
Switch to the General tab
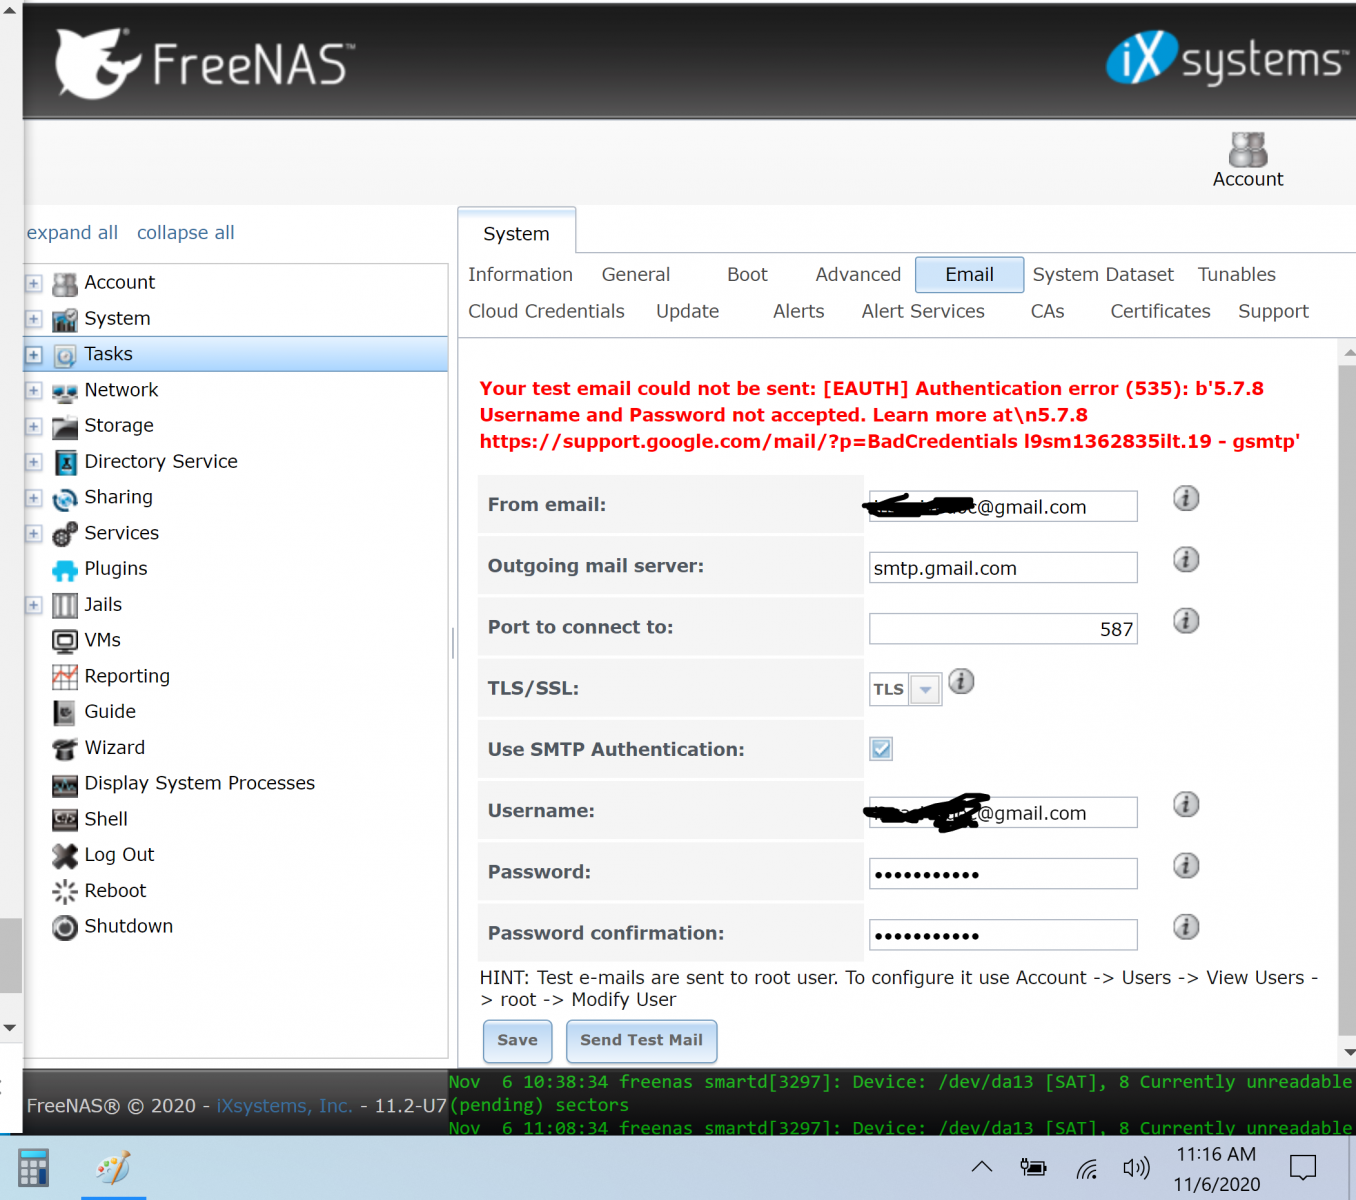point(635,274)
